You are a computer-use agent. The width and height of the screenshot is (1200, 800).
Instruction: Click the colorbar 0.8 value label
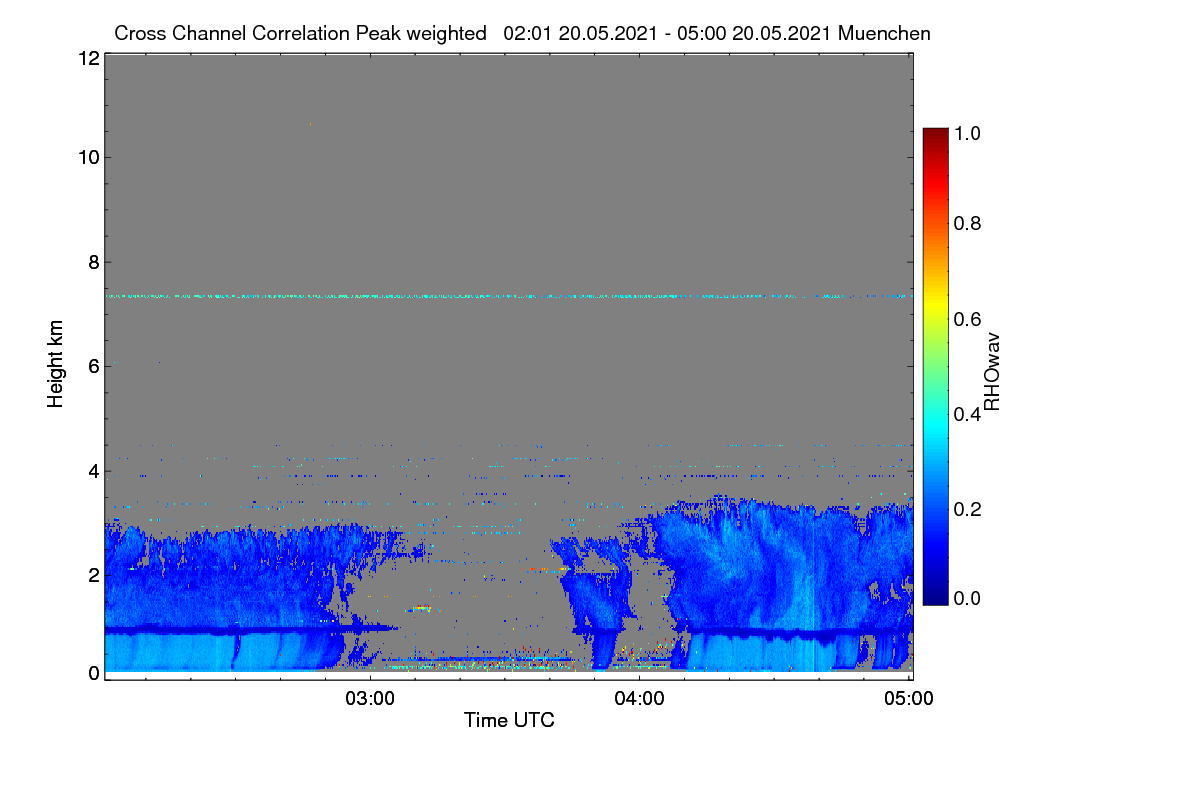click(968, 223)
